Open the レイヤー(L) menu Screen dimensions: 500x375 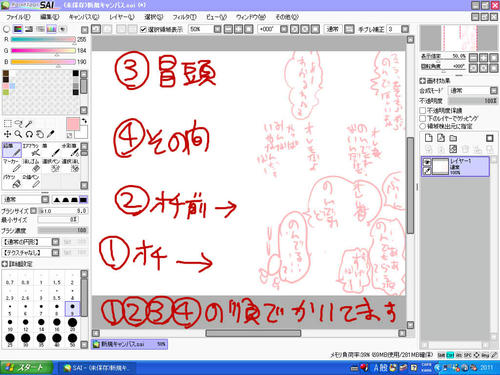pyautogui.click(x=122, y=17)
